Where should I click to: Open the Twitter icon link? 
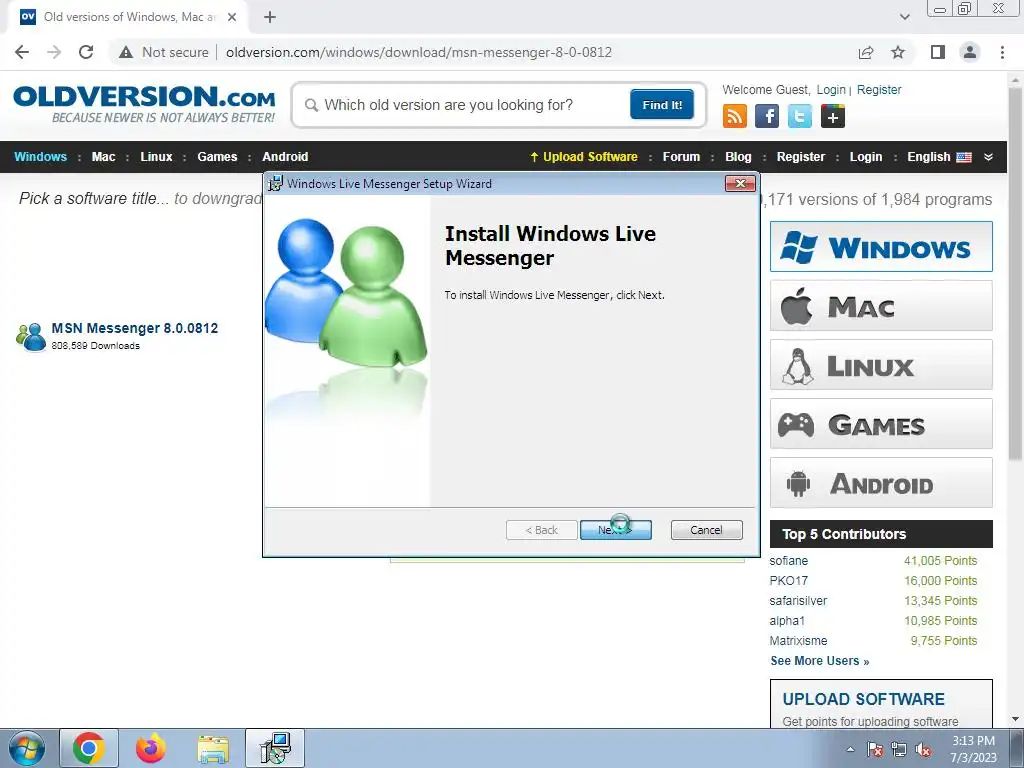(799, 116)
